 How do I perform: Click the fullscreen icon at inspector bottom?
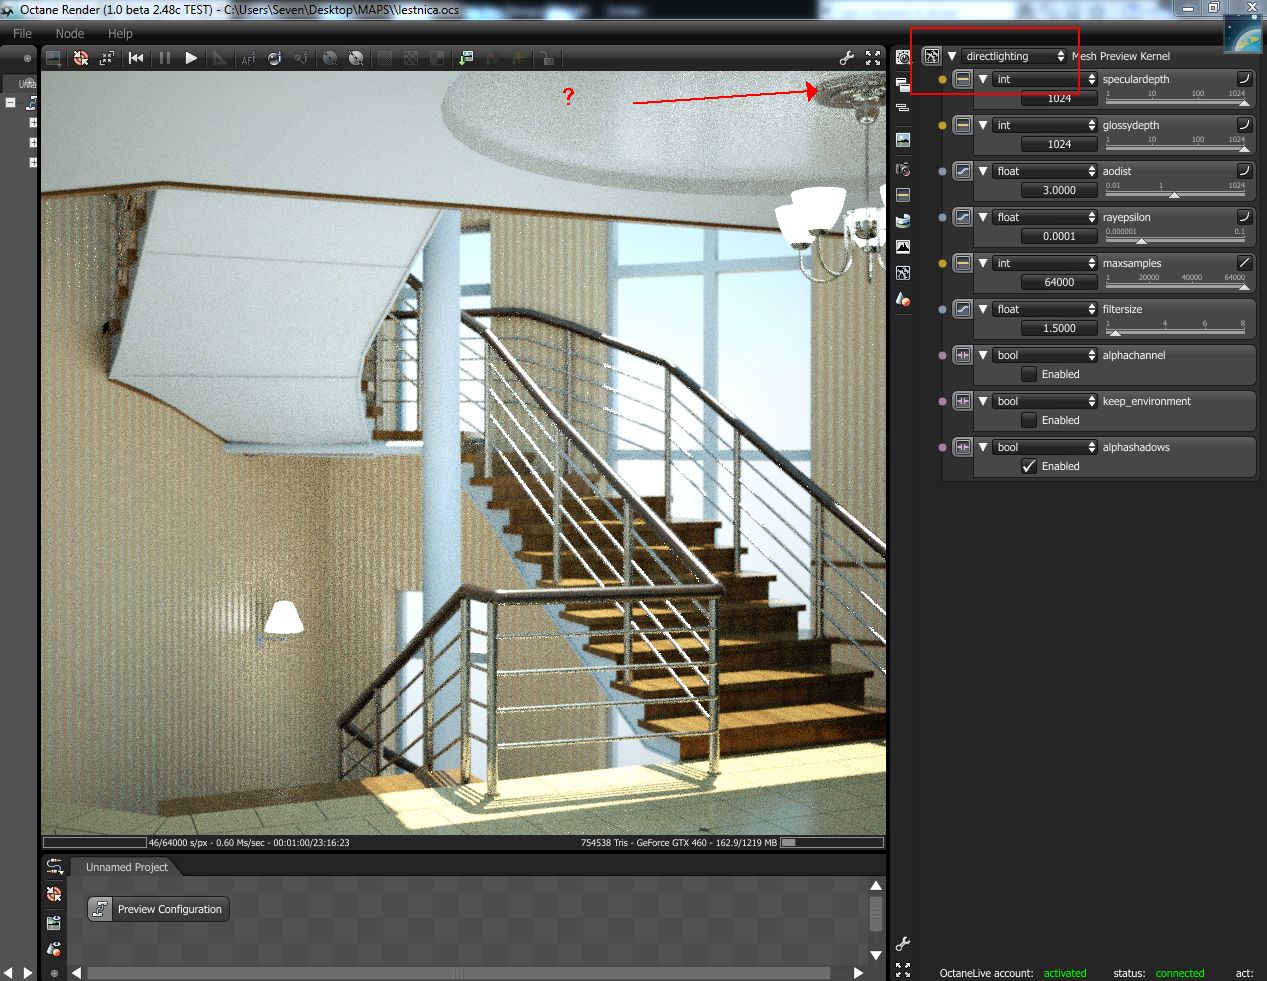coord(903,970)
